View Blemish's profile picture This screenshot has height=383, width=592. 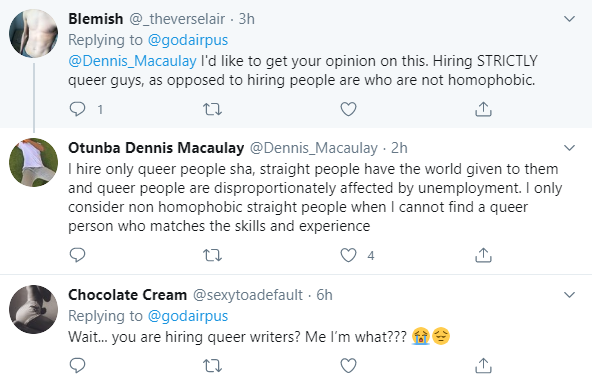click(x=34, y=34)
